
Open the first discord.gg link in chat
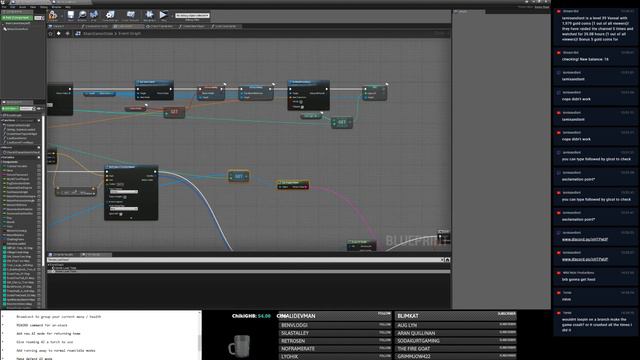(584, 239)
